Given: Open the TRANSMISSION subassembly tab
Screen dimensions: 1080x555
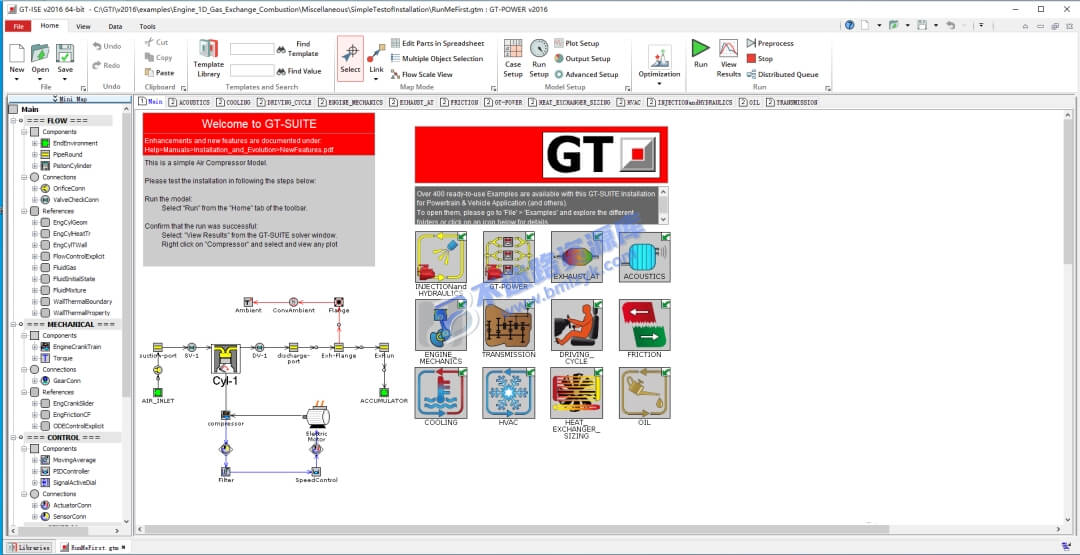Looking at the screenshot, I should (792, 102).
